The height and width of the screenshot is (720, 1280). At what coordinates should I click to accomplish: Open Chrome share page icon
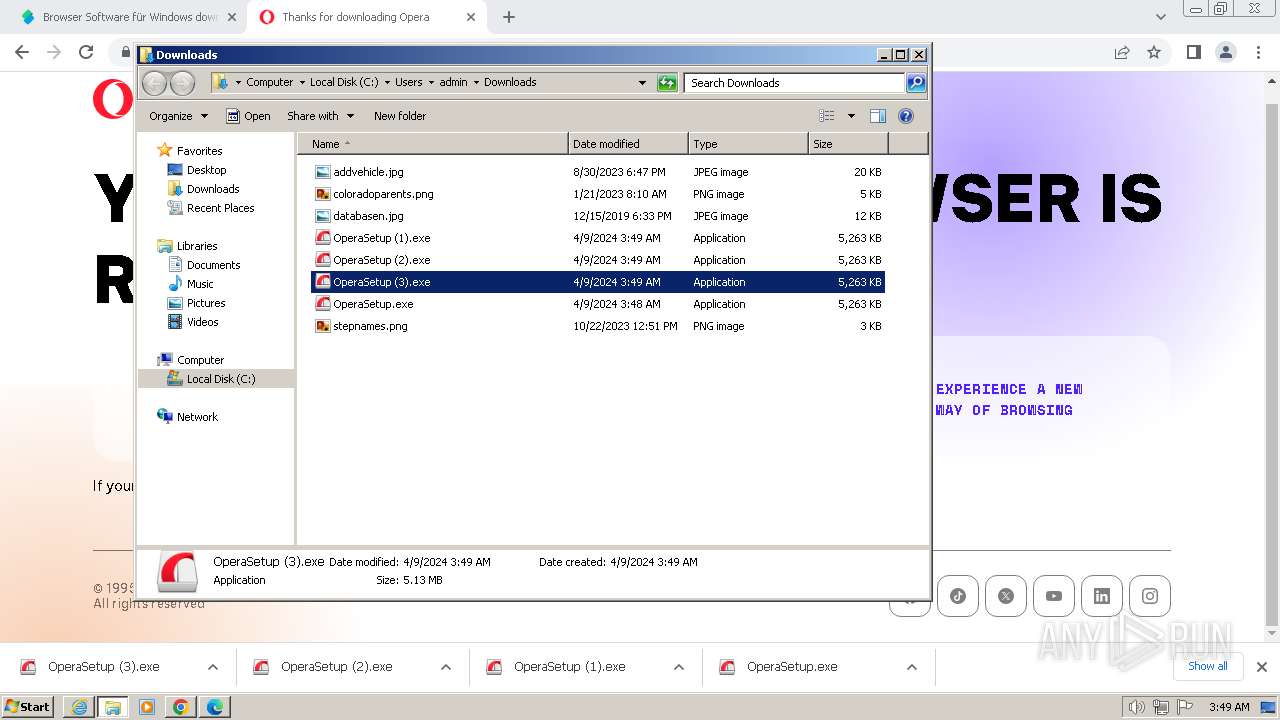[1122, 52]
